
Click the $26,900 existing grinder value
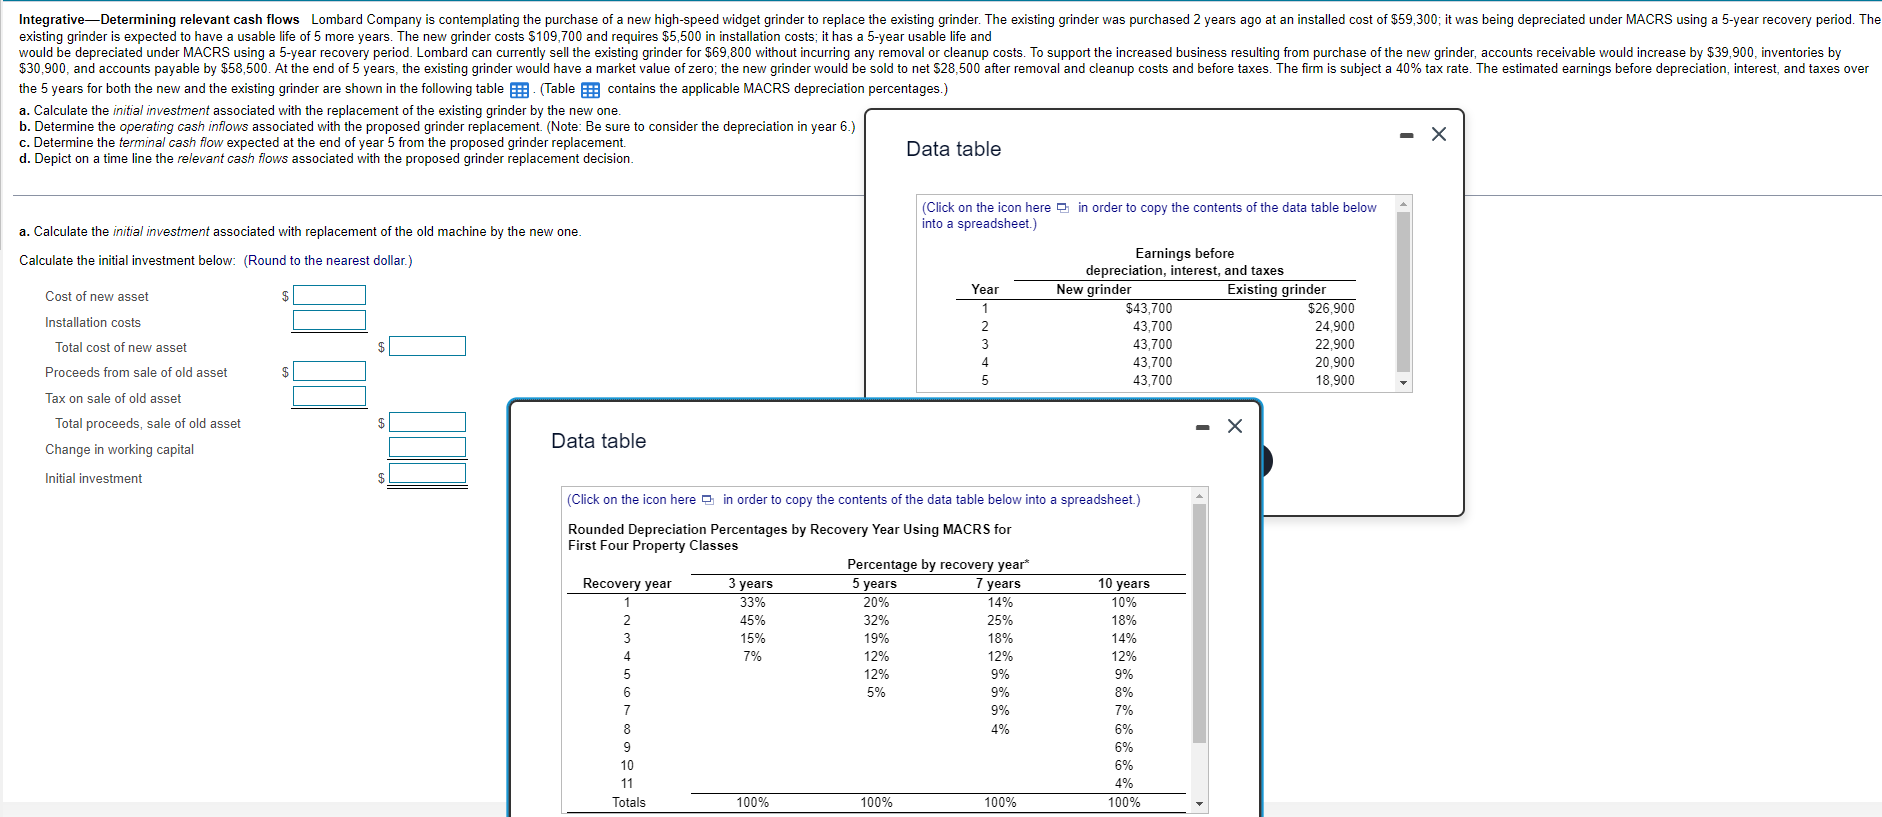click(x=1331, y=309)
